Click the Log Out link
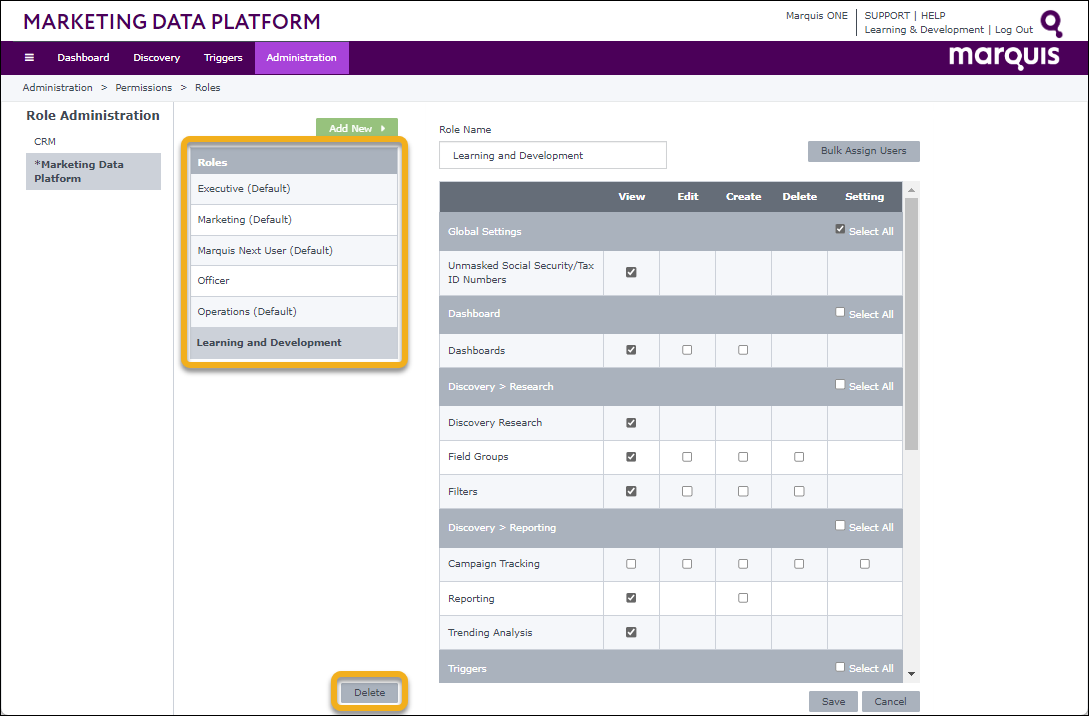The height and width of the screenshot is (716, 1089). pyautogui.click(x=1014, y=30)
